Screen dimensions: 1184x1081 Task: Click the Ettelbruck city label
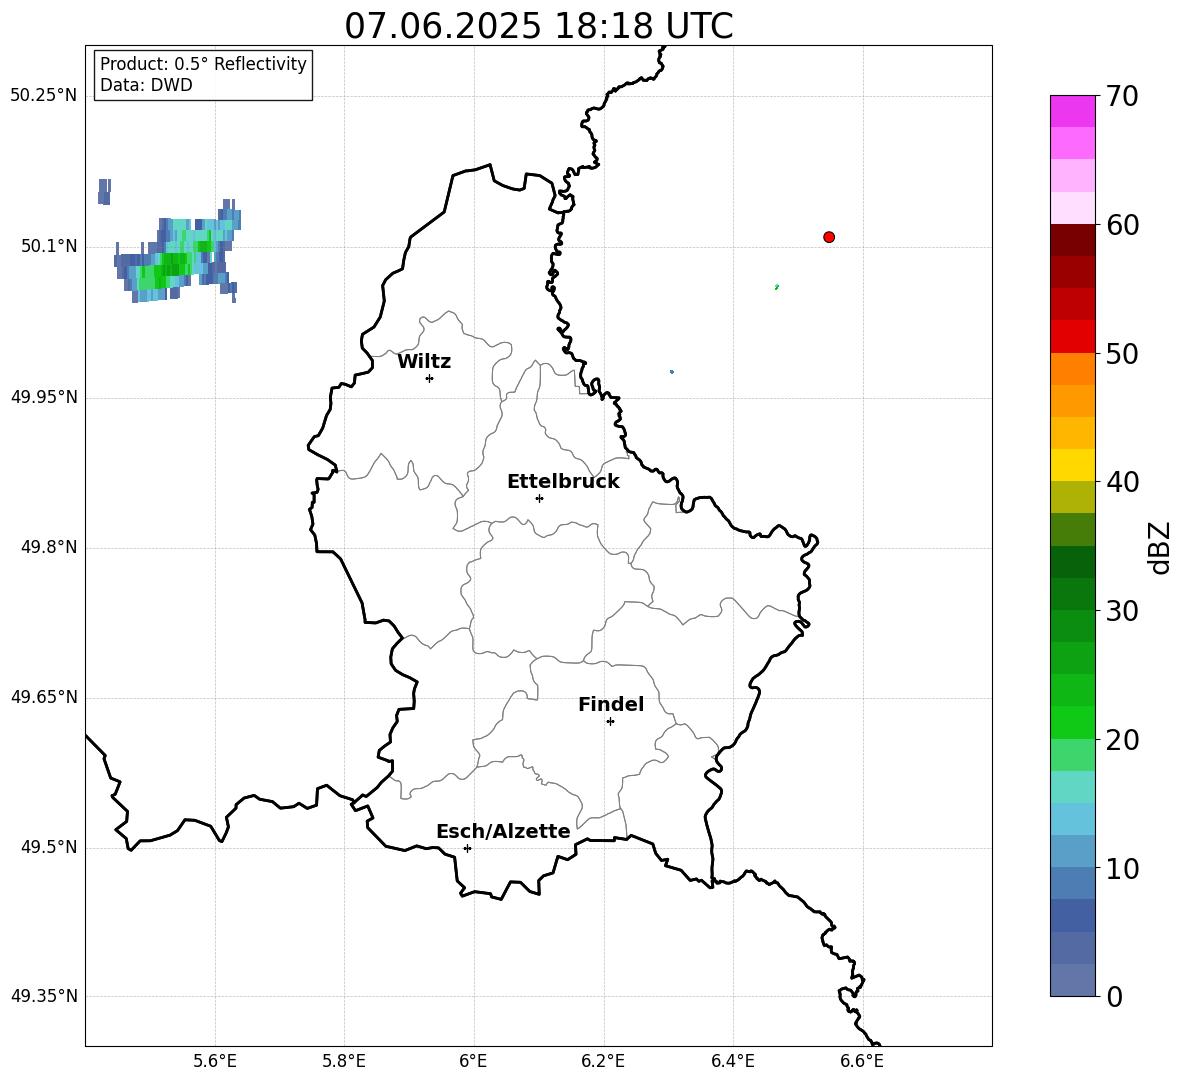coord(563,482)
